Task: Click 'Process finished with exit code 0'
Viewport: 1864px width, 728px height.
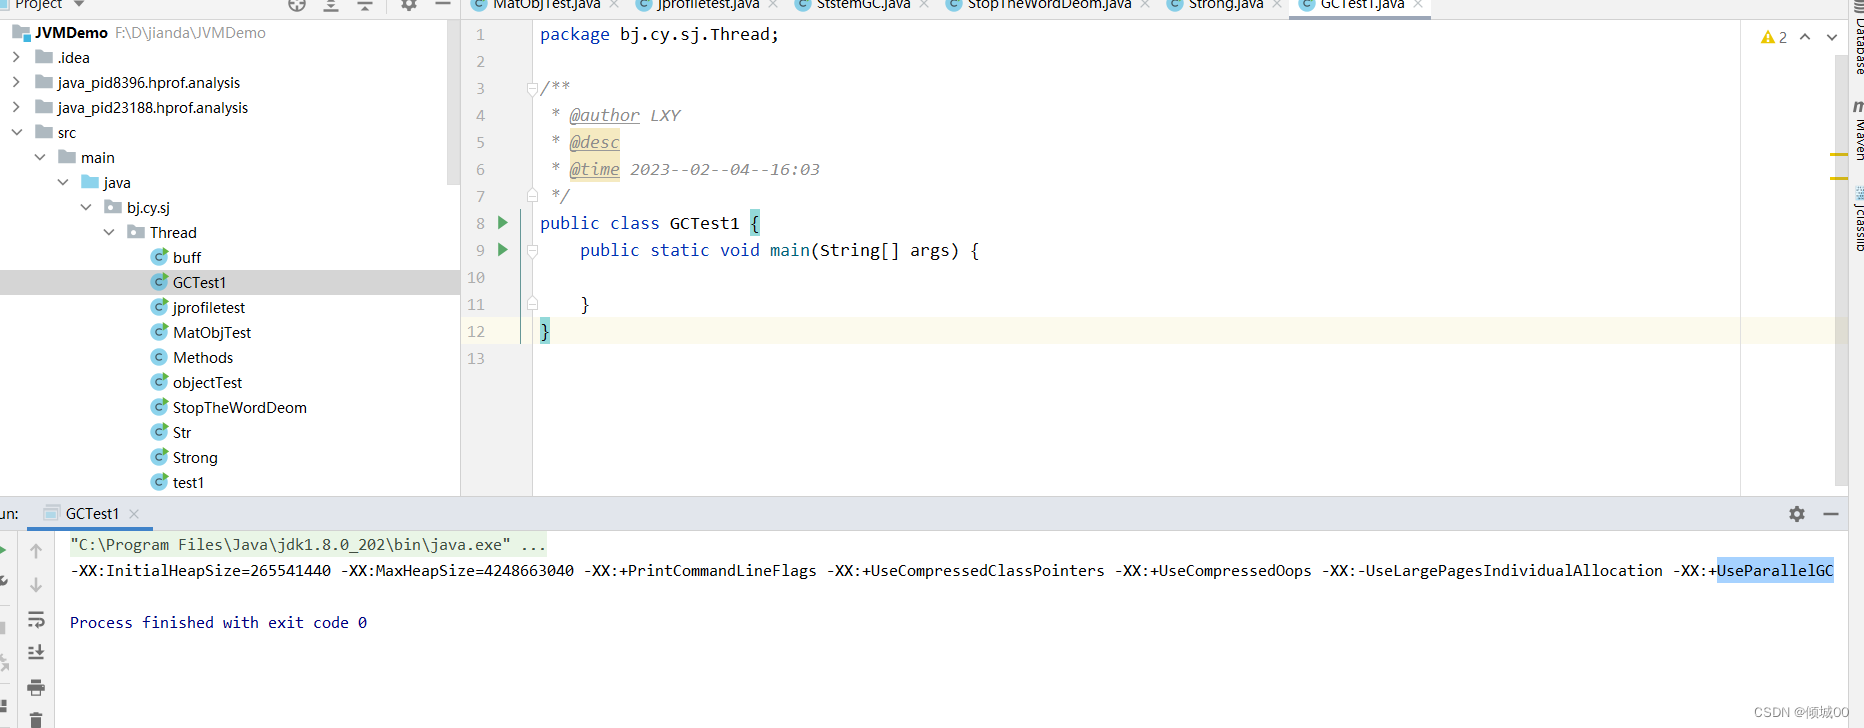Action: [218, 622]
